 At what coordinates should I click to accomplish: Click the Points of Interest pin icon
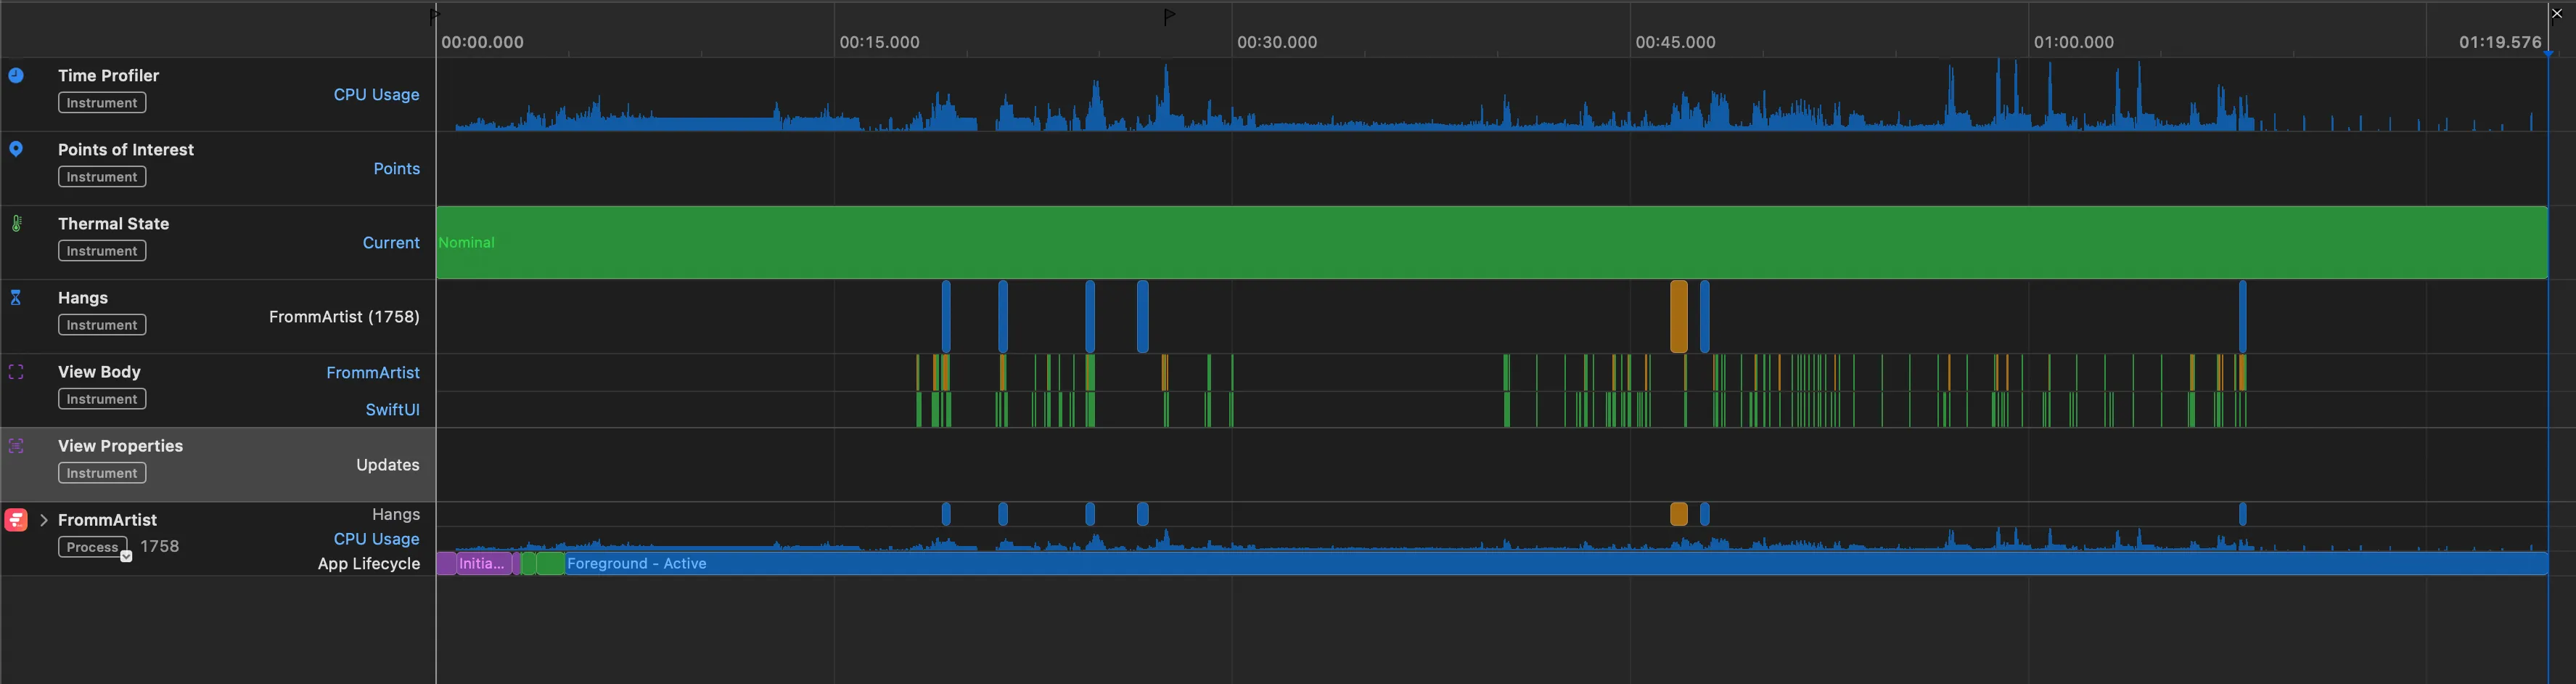(x=16, y=149)
